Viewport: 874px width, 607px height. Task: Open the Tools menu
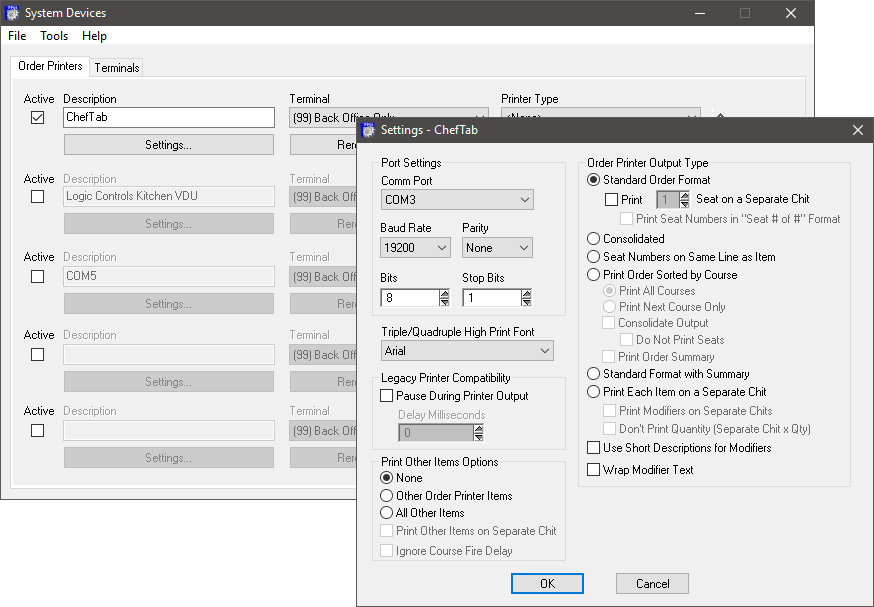(54, 36)
